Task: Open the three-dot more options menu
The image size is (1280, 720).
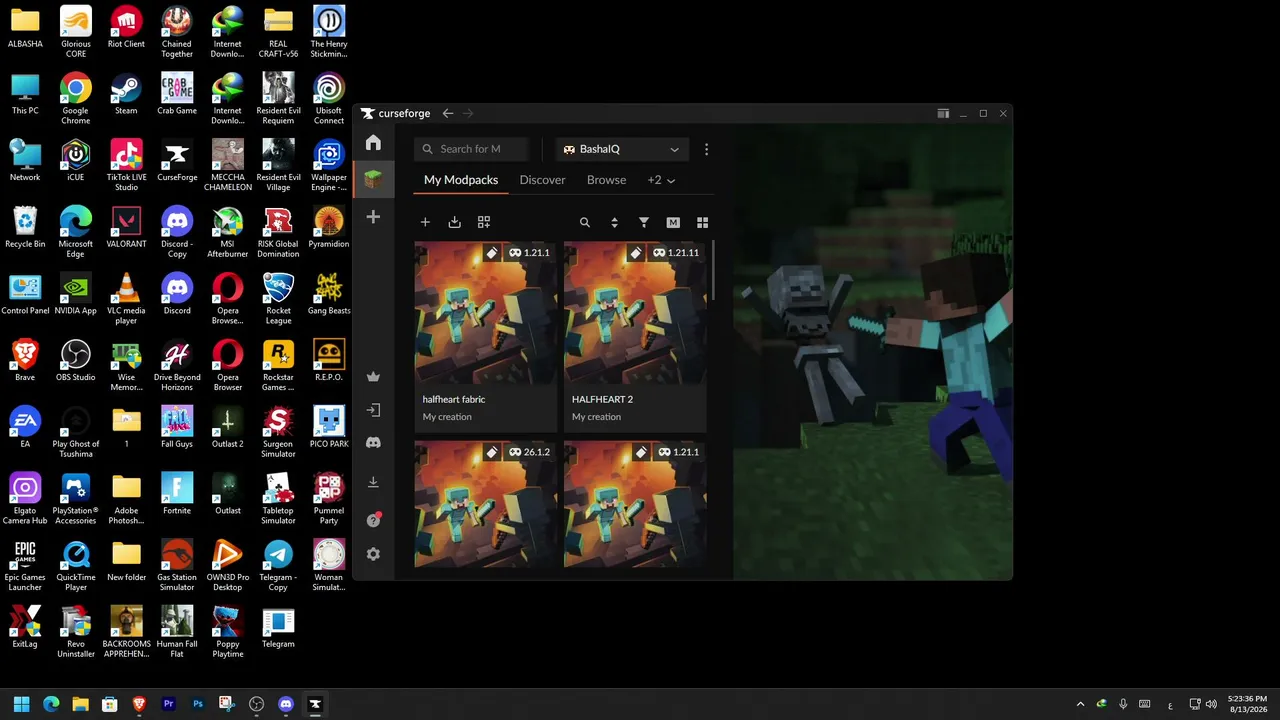Action: (706, 149)
